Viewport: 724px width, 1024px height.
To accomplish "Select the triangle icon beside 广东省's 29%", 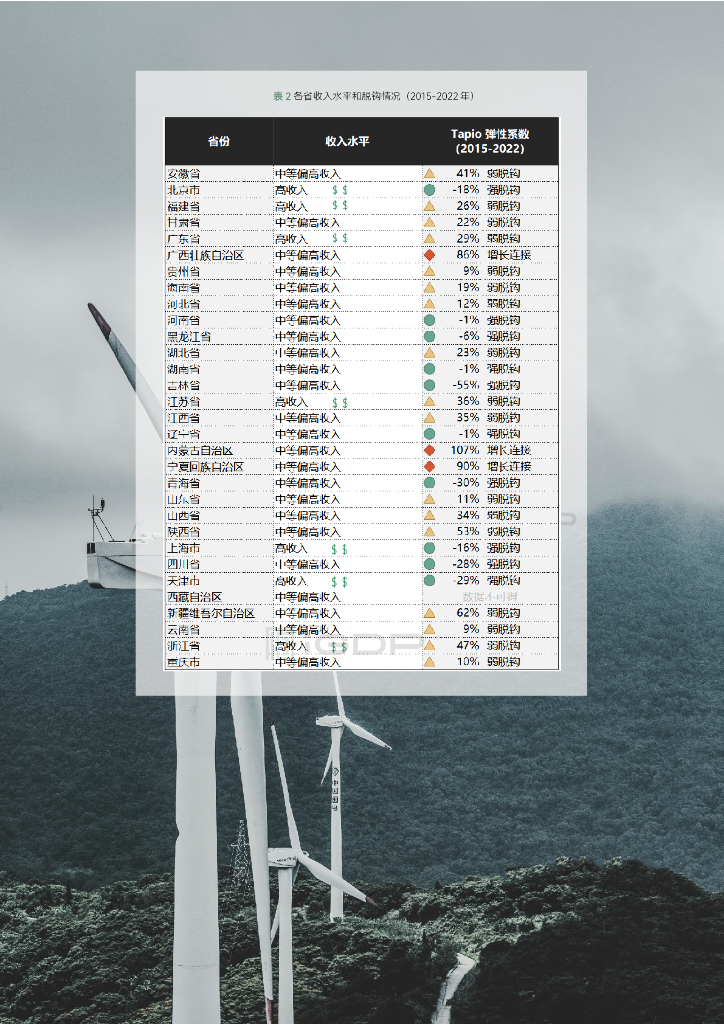I will click(x=429, y=239).
